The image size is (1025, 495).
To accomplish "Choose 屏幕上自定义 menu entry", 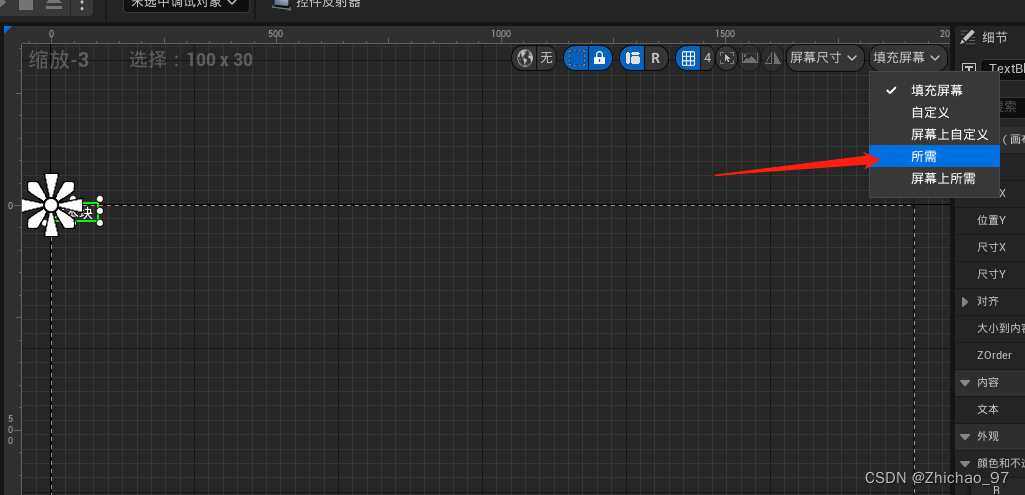I will (934, 135).
